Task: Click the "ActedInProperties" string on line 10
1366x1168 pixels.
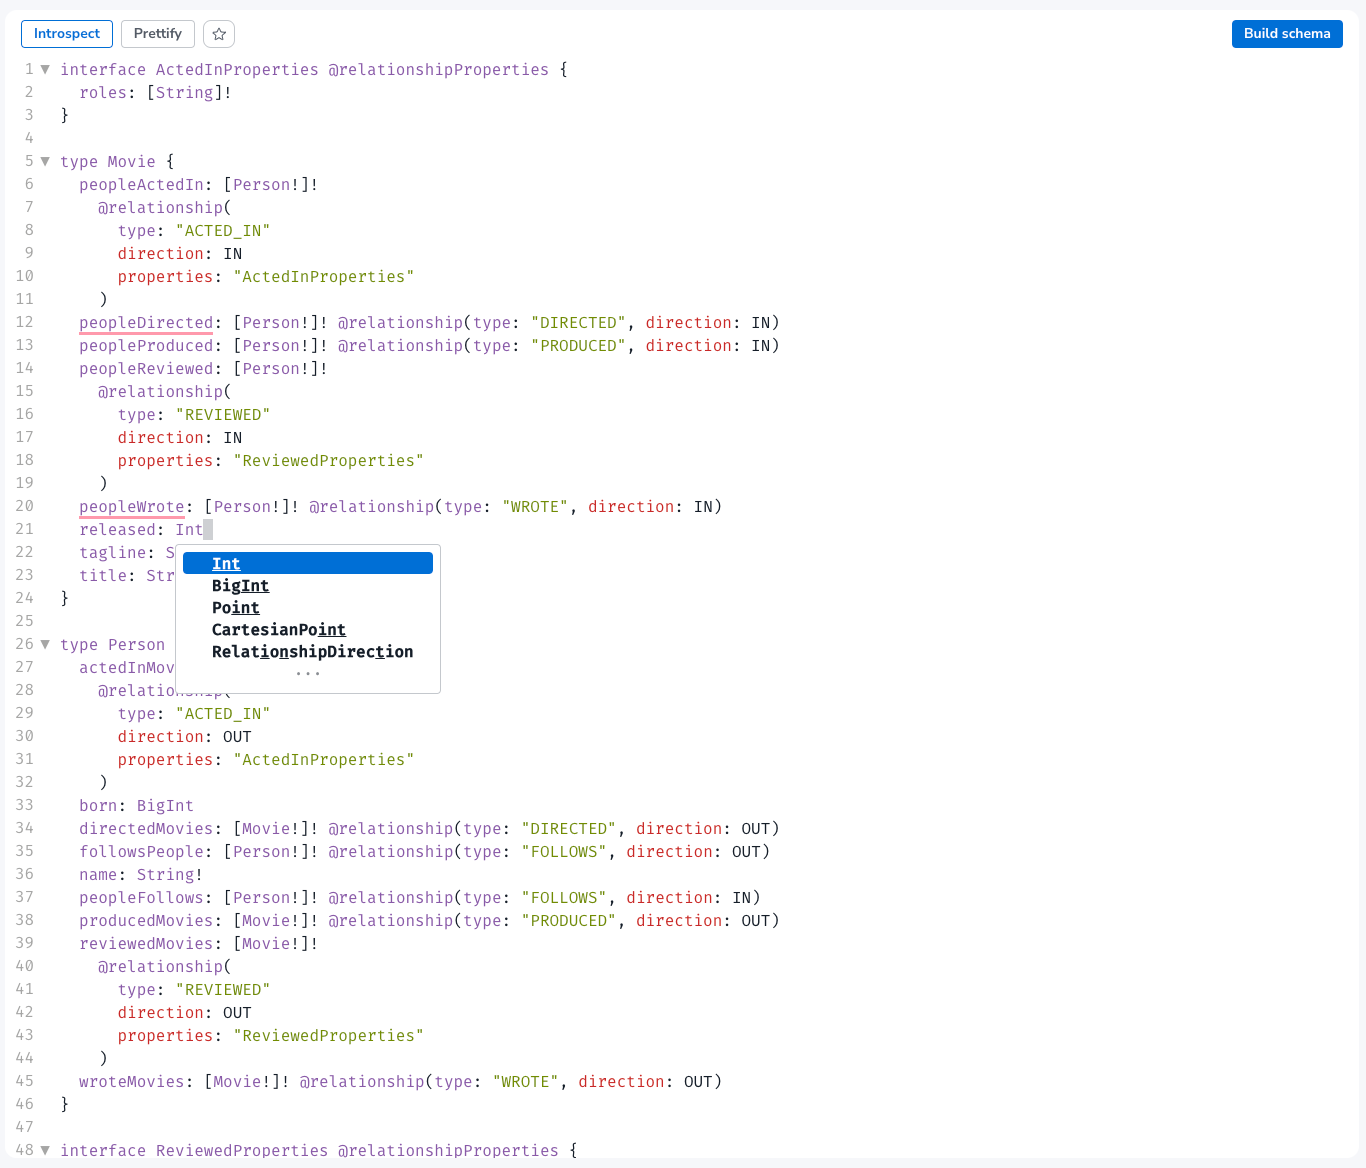Action: pos(324,277)
